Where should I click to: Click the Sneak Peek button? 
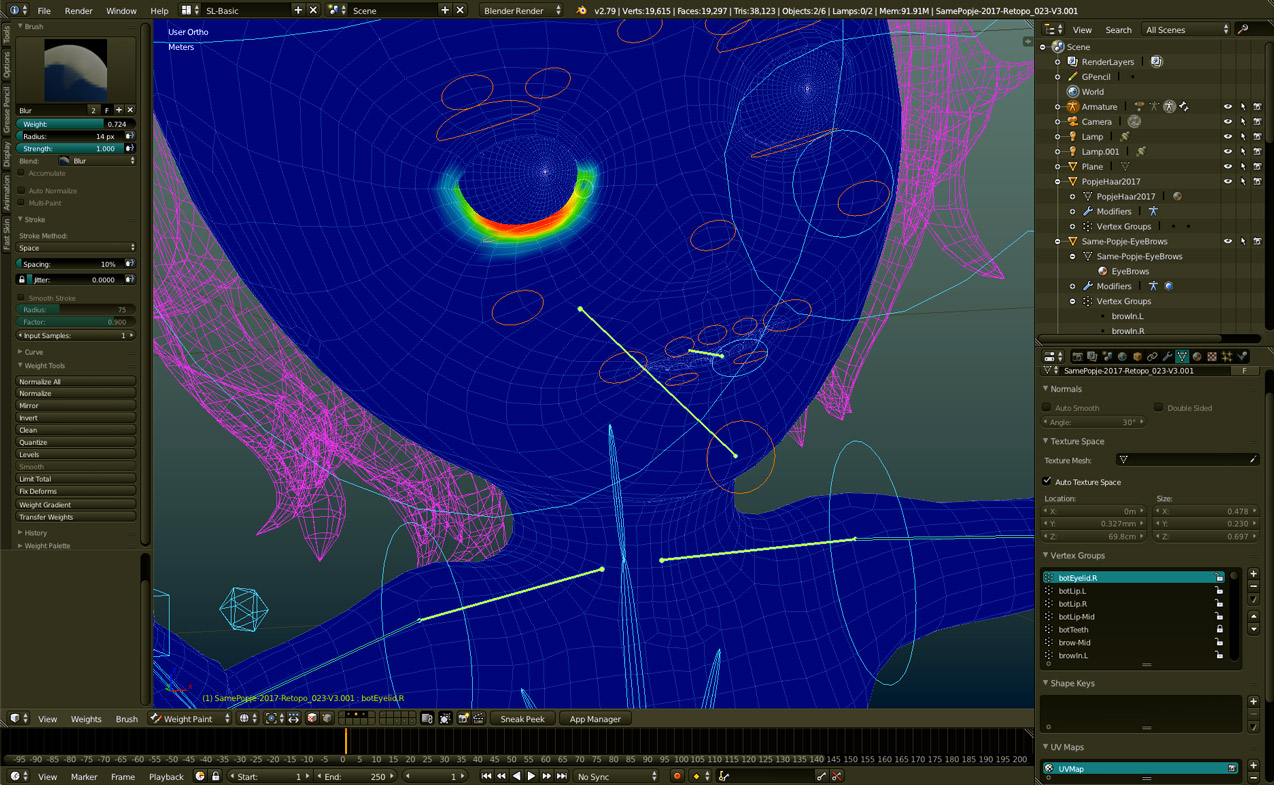(x=522, y=719)
